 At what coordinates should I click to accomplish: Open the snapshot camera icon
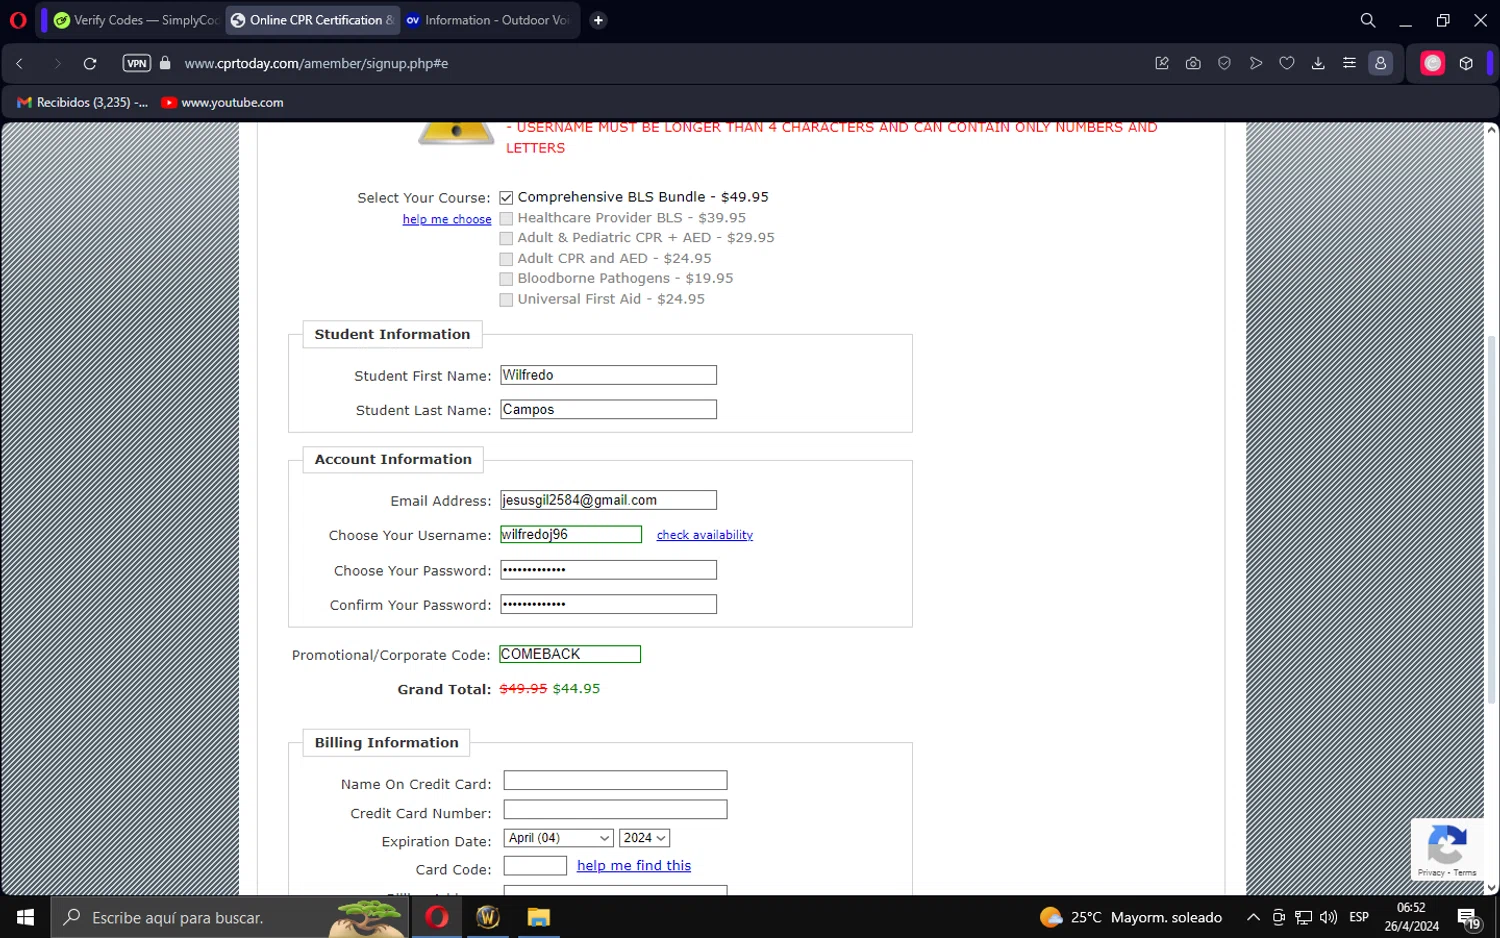[1193, 63]
